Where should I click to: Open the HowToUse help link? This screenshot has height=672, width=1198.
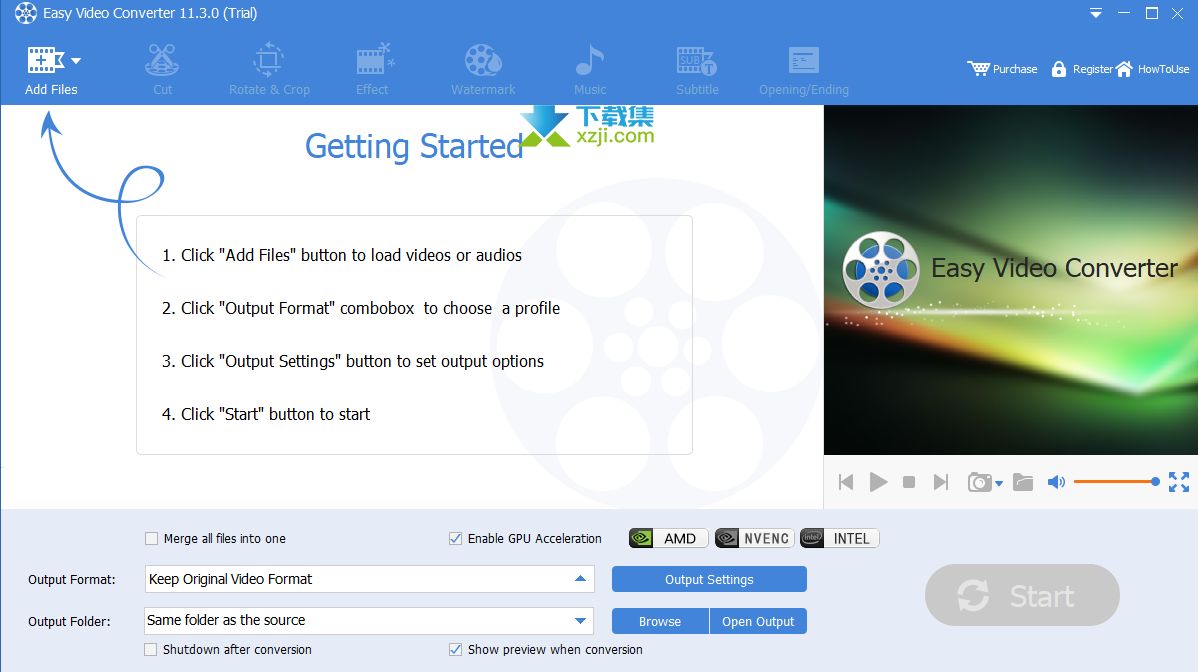(x=1153, y=69)
